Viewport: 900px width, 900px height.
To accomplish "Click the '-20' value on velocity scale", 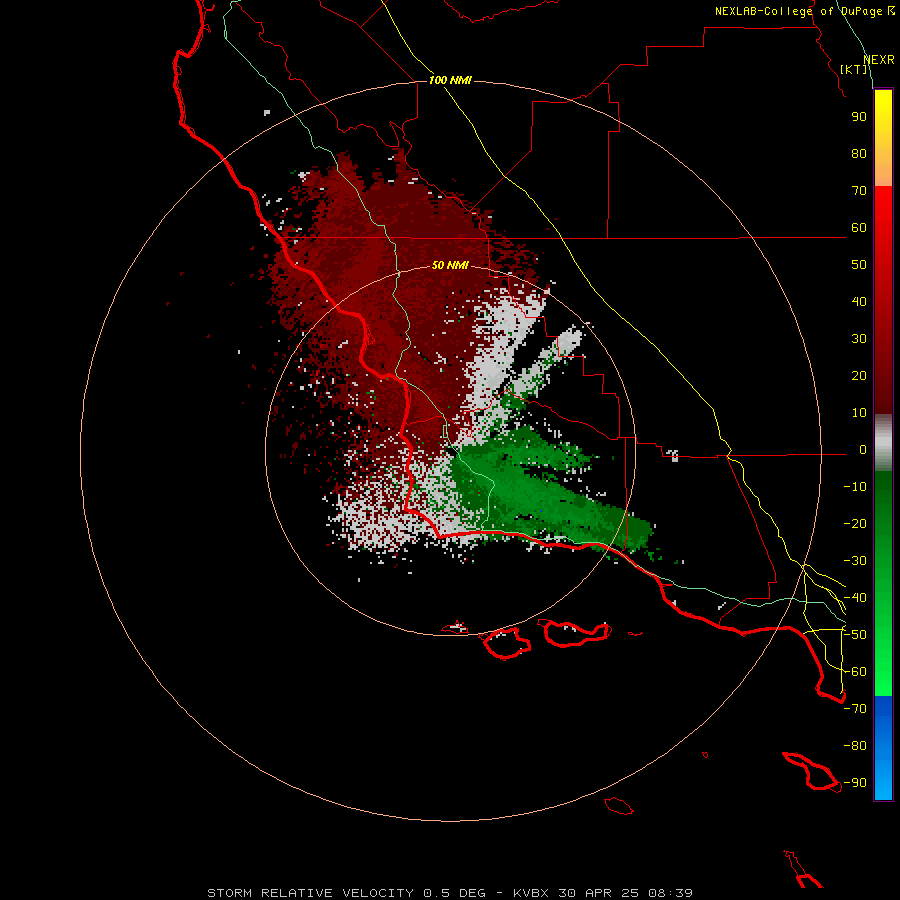I will (855, 524).
